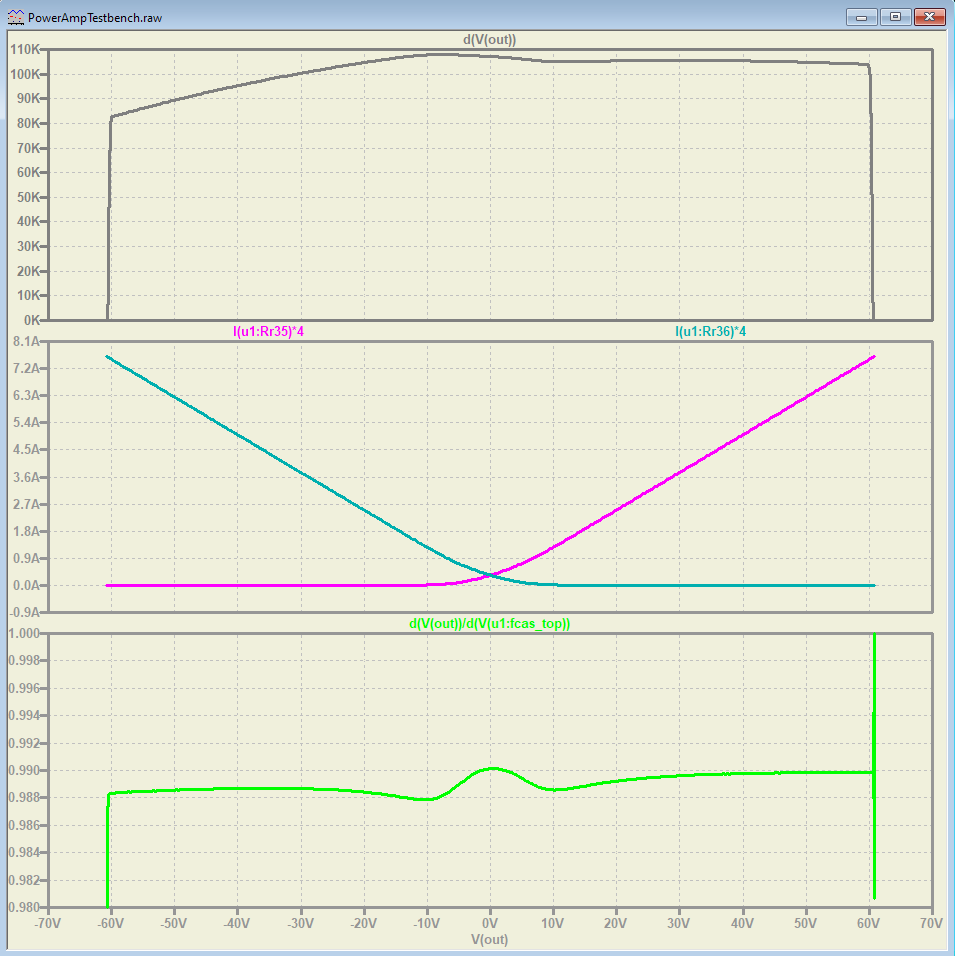This screenshot has width=955, height=956.
Task: Click the V(out) horizontal axis label
Action: [x=489, y=939]
